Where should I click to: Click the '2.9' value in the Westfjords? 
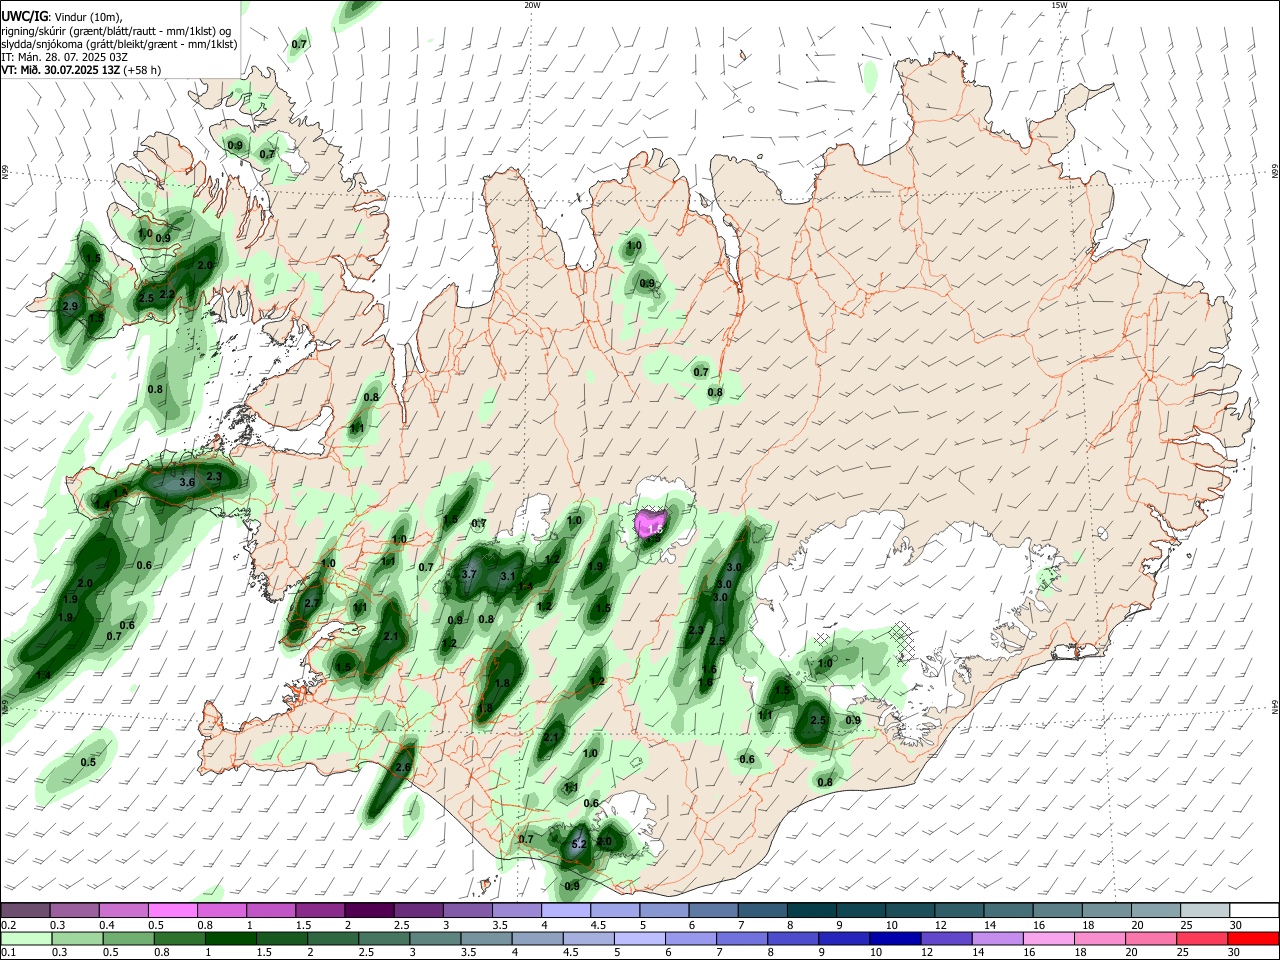point(70,306)
